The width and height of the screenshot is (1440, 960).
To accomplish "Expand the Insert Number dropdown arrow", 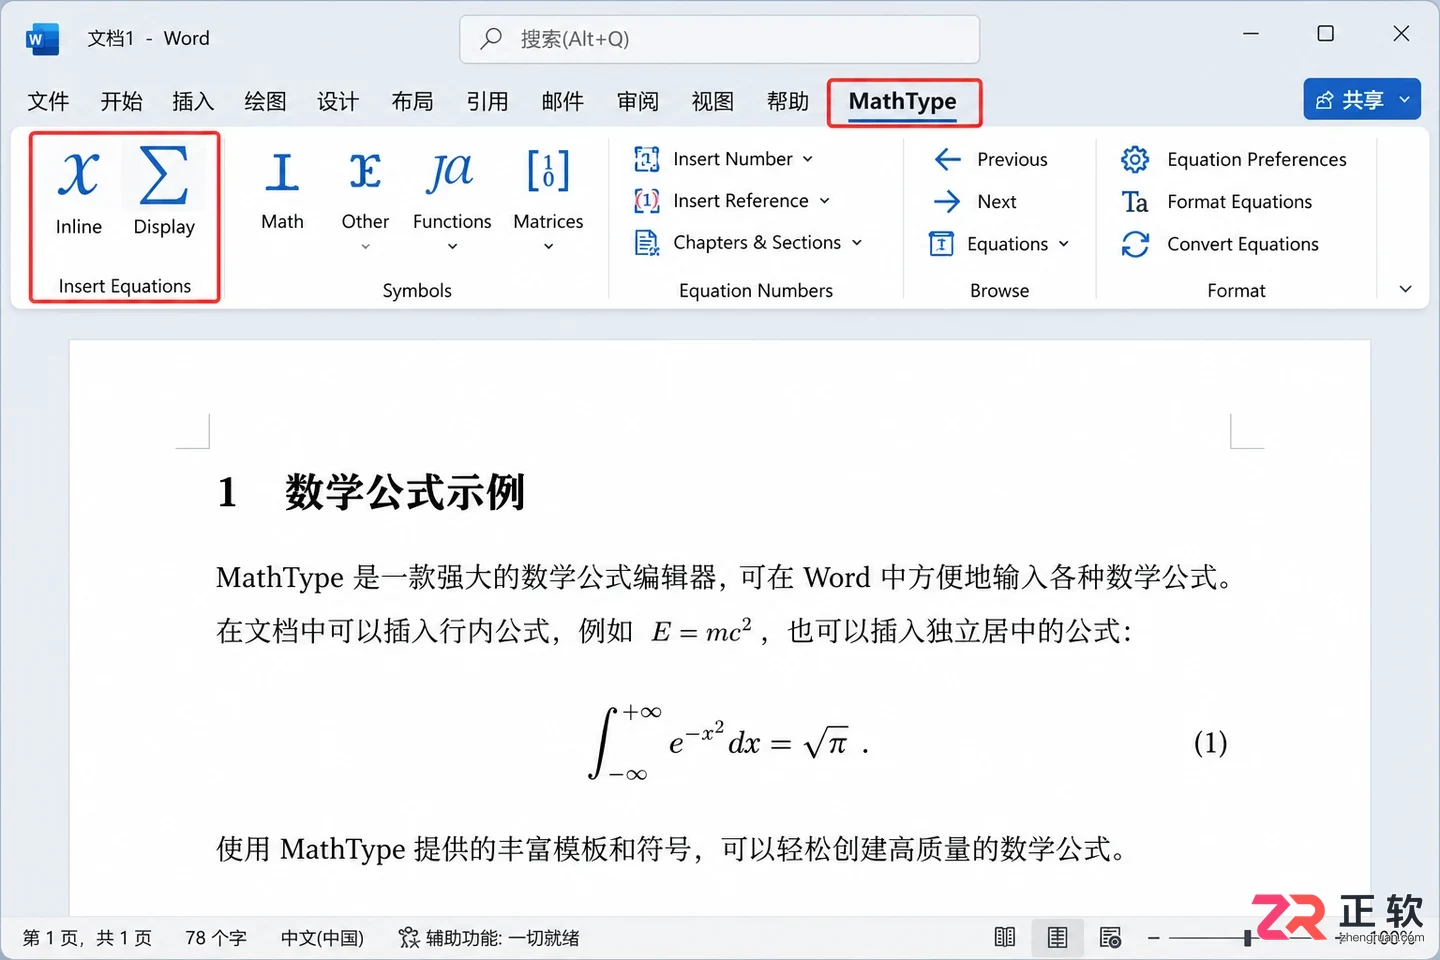I will click(808, 159).
